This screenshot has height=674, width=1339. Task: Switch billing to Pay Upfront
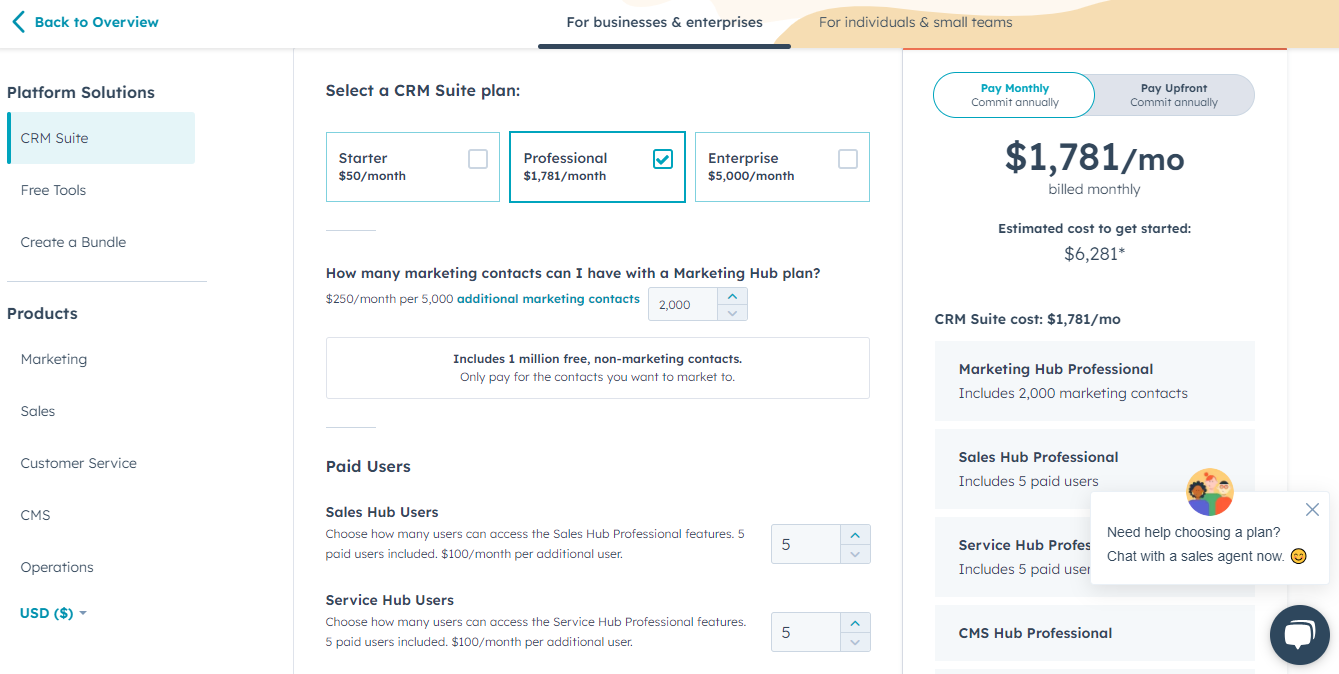1174,95
